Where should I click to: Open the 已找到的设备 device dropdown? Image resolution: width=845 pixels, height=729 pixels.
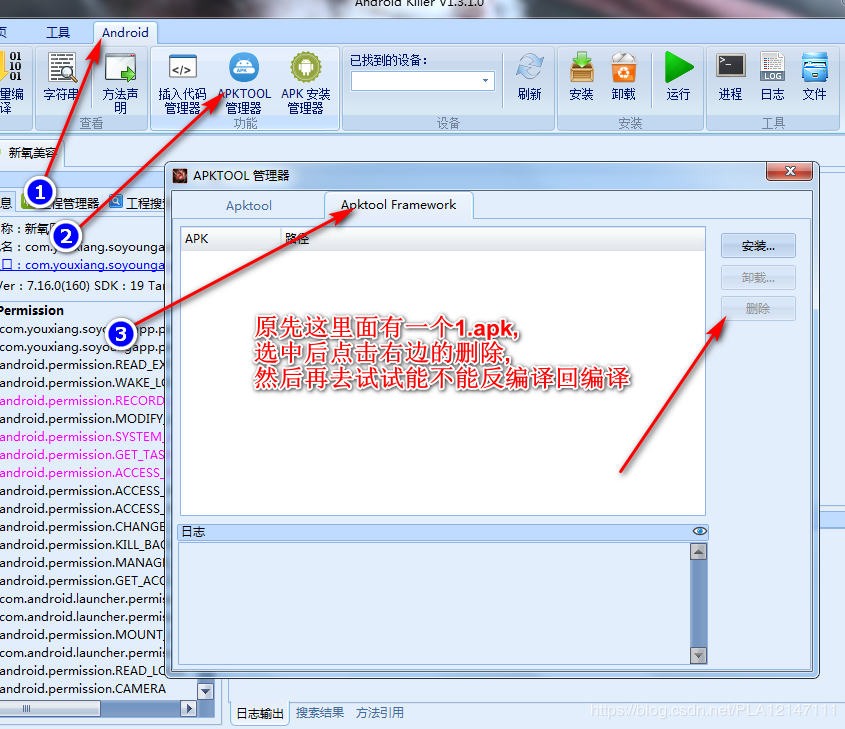tap(485, 81)
